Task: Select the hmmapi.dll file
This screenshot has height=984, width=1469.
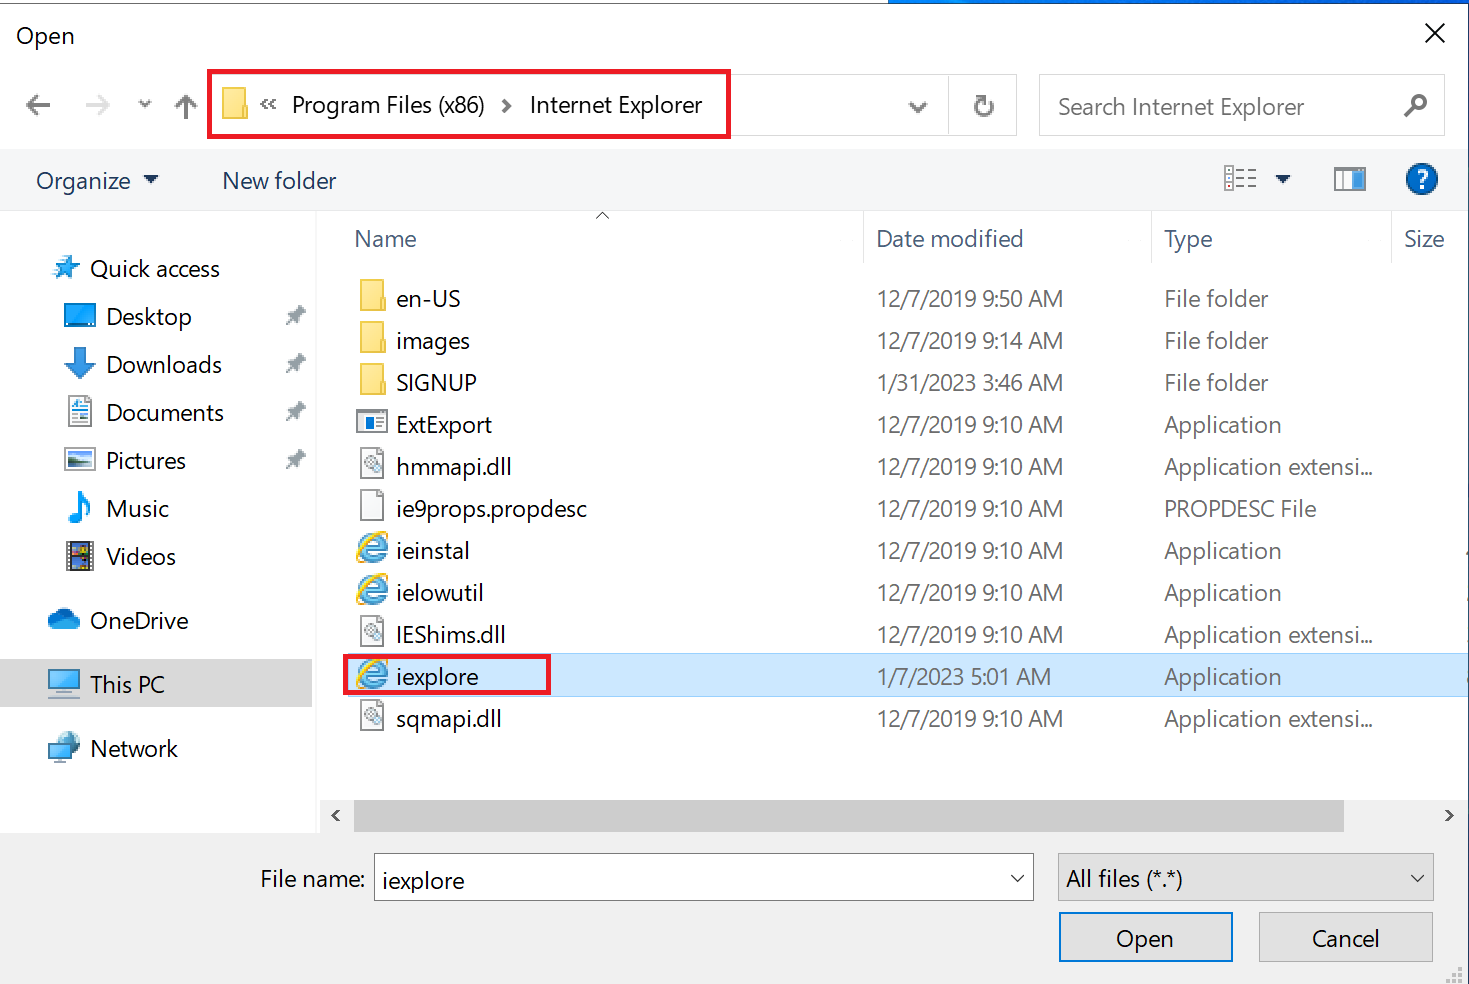Action: tap(453, 467)
